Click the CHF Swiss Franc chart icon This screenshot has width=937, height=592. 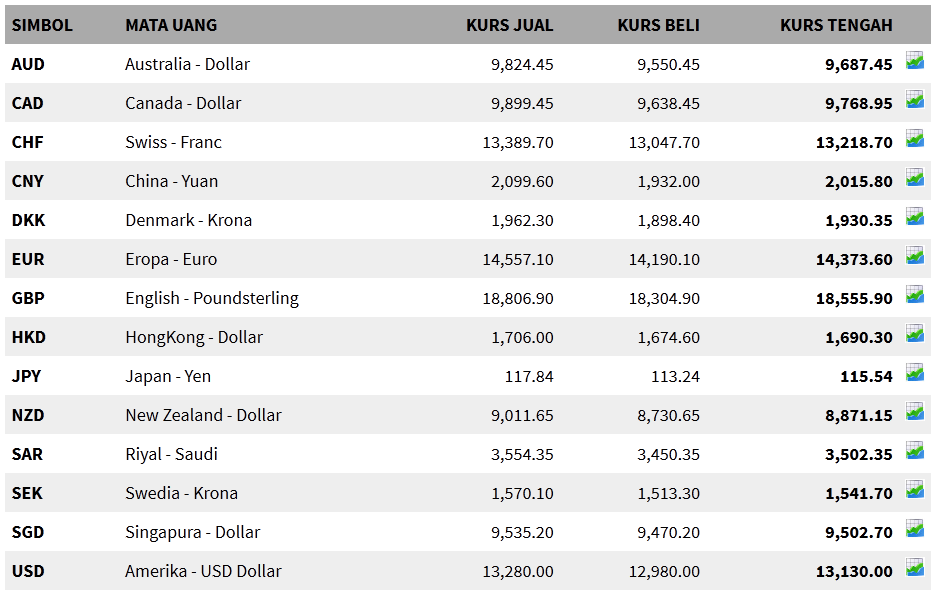click(915, 139)
